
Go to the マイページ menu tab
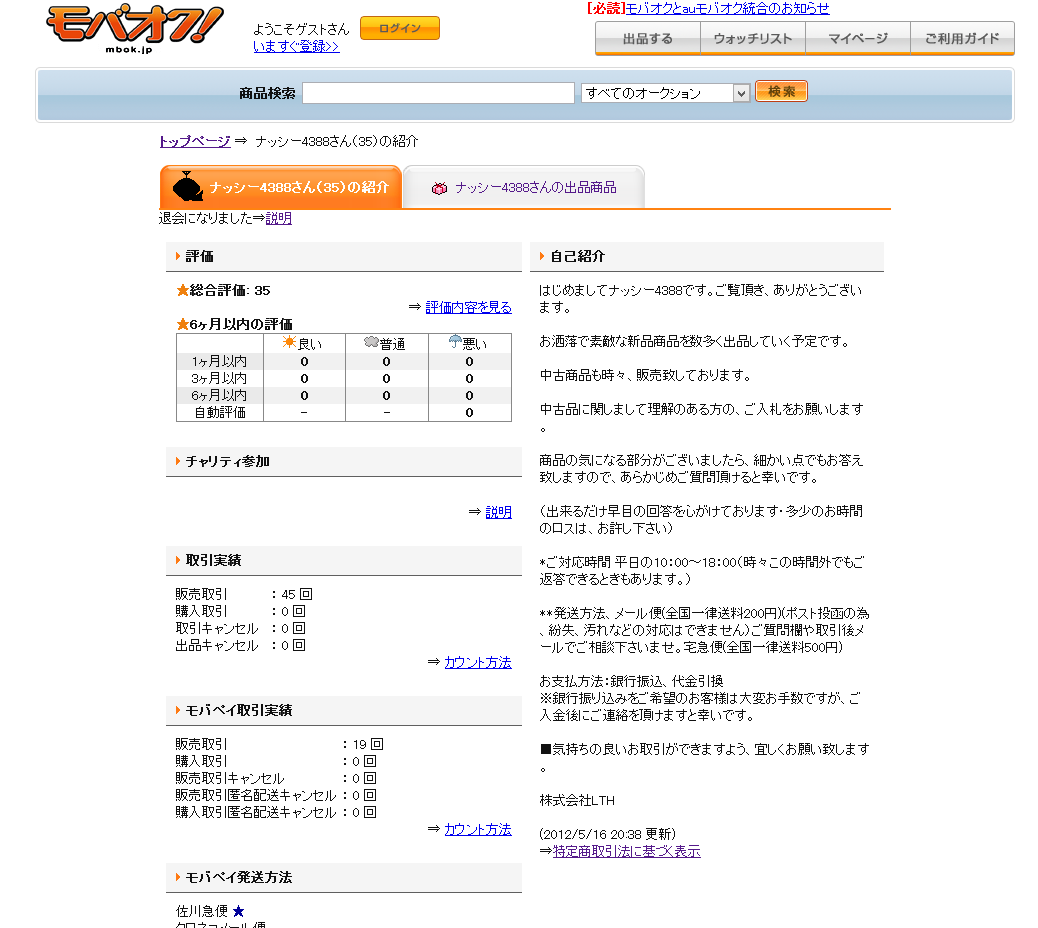coord(858,39)
